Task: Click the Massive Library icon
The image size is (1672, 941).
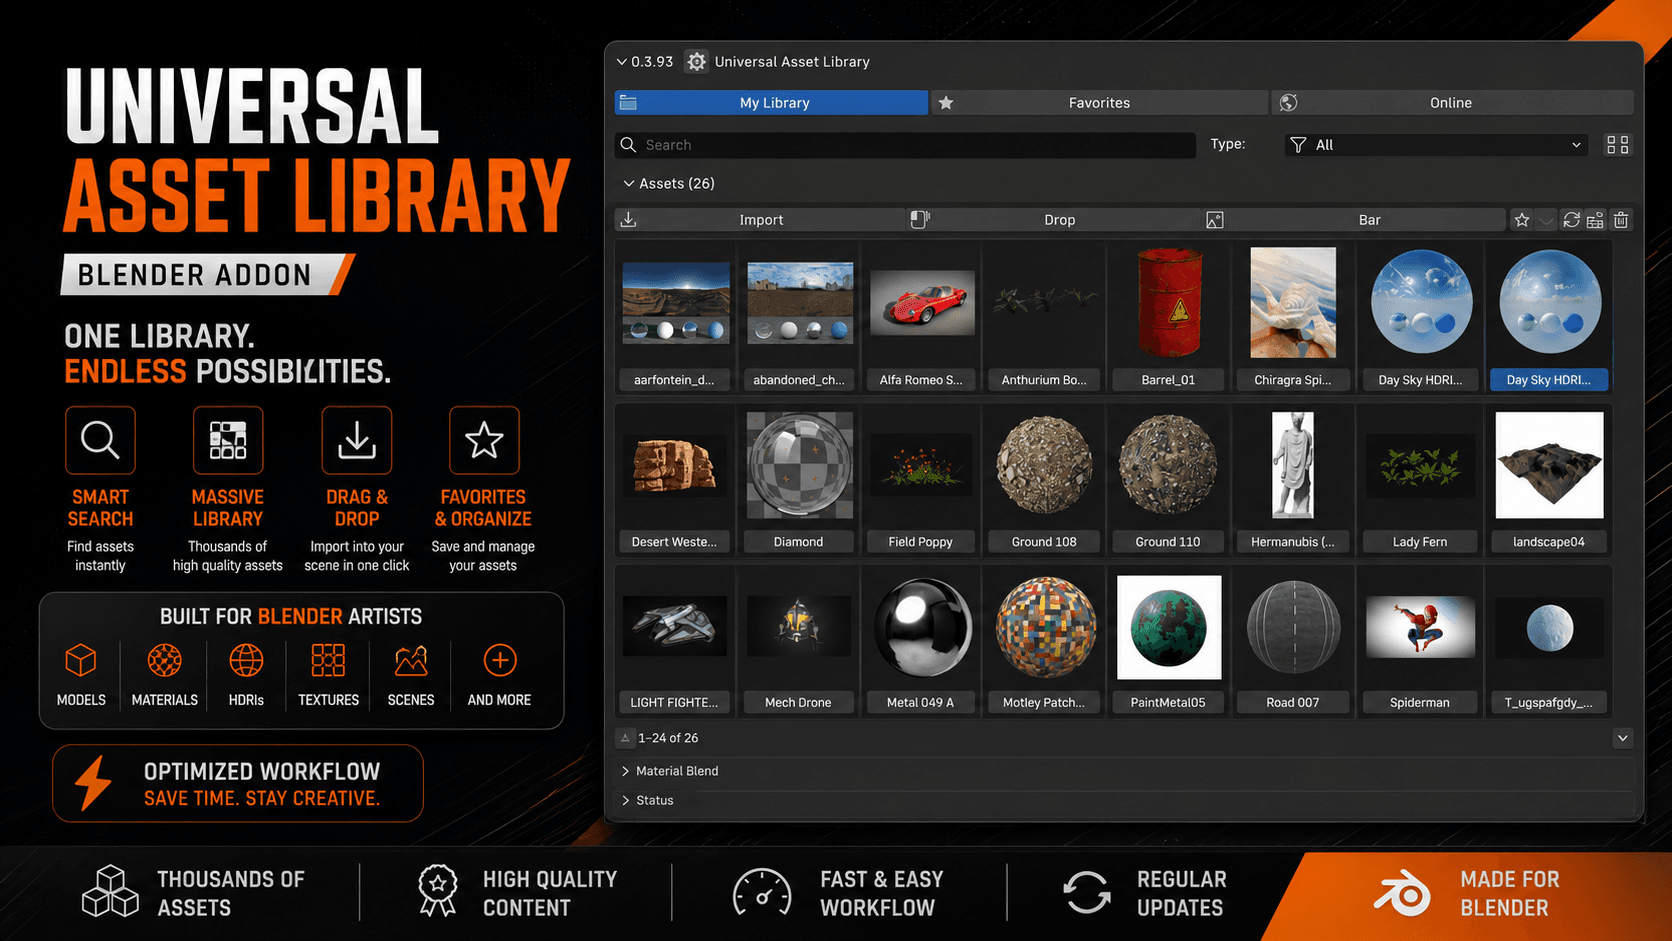Action: [x=228, y=440]
